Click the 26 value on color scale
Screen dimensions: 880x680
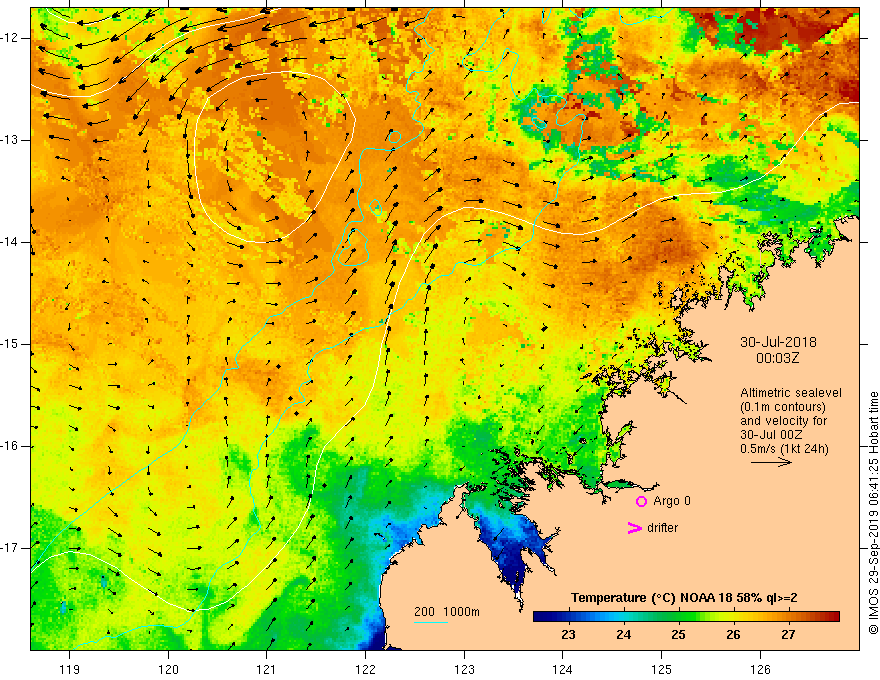733,635
